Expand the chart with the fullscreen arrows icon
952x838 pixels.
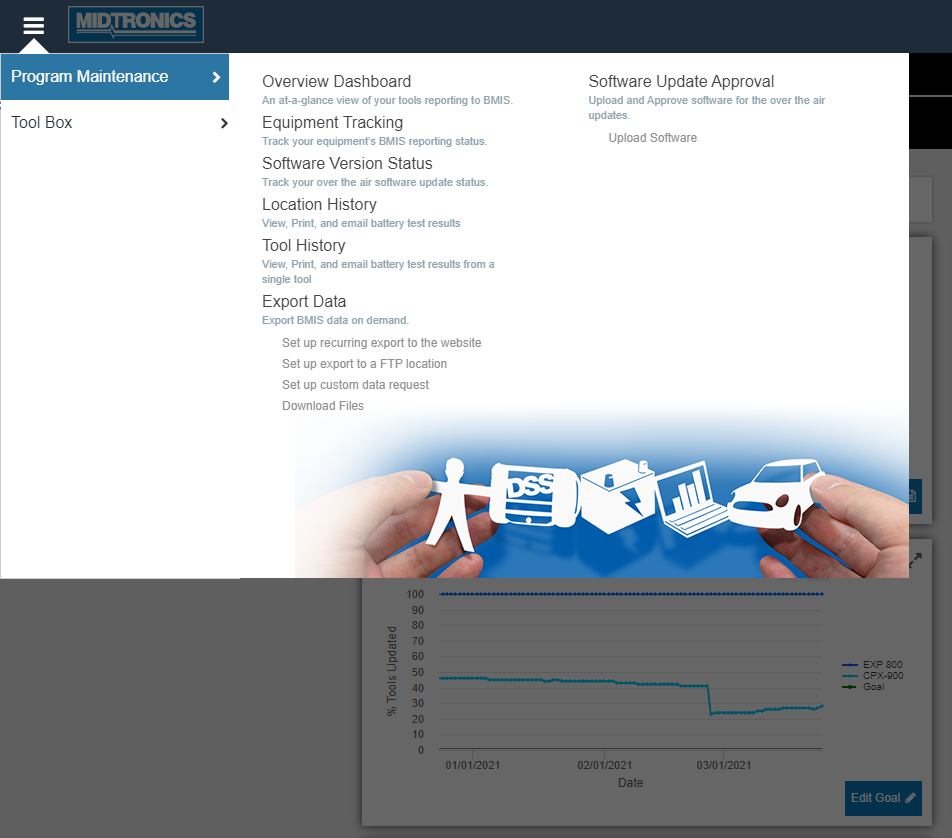pyautogui.click(x=914, y=561)
